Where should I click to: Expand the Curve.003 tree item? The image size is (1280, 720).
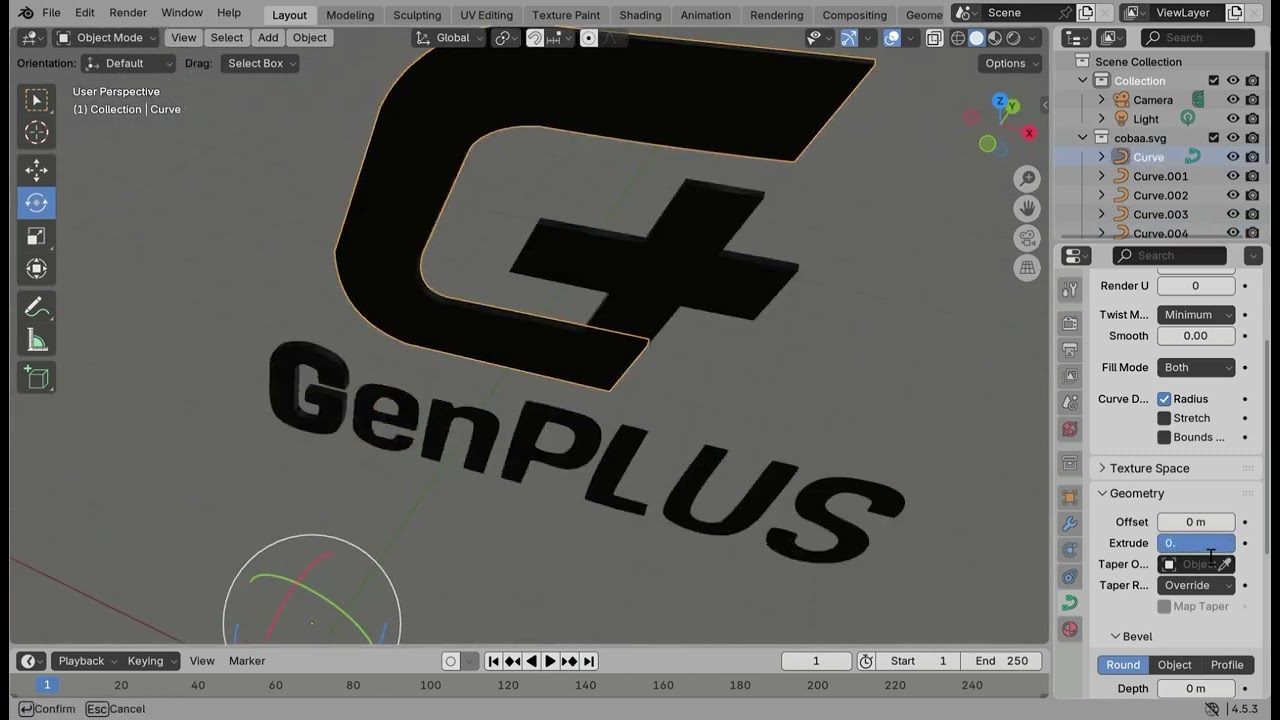point(1102,214)
